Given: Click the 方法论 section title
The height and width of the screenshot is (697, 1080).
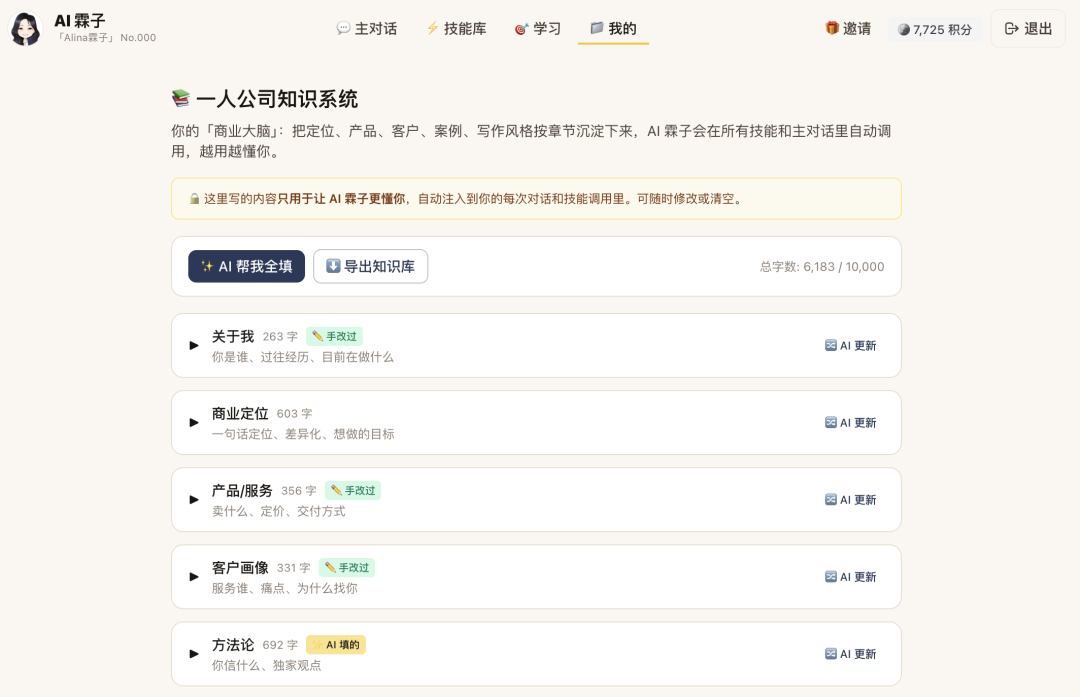Looking at the screenshot, I should tap(233, 645).
